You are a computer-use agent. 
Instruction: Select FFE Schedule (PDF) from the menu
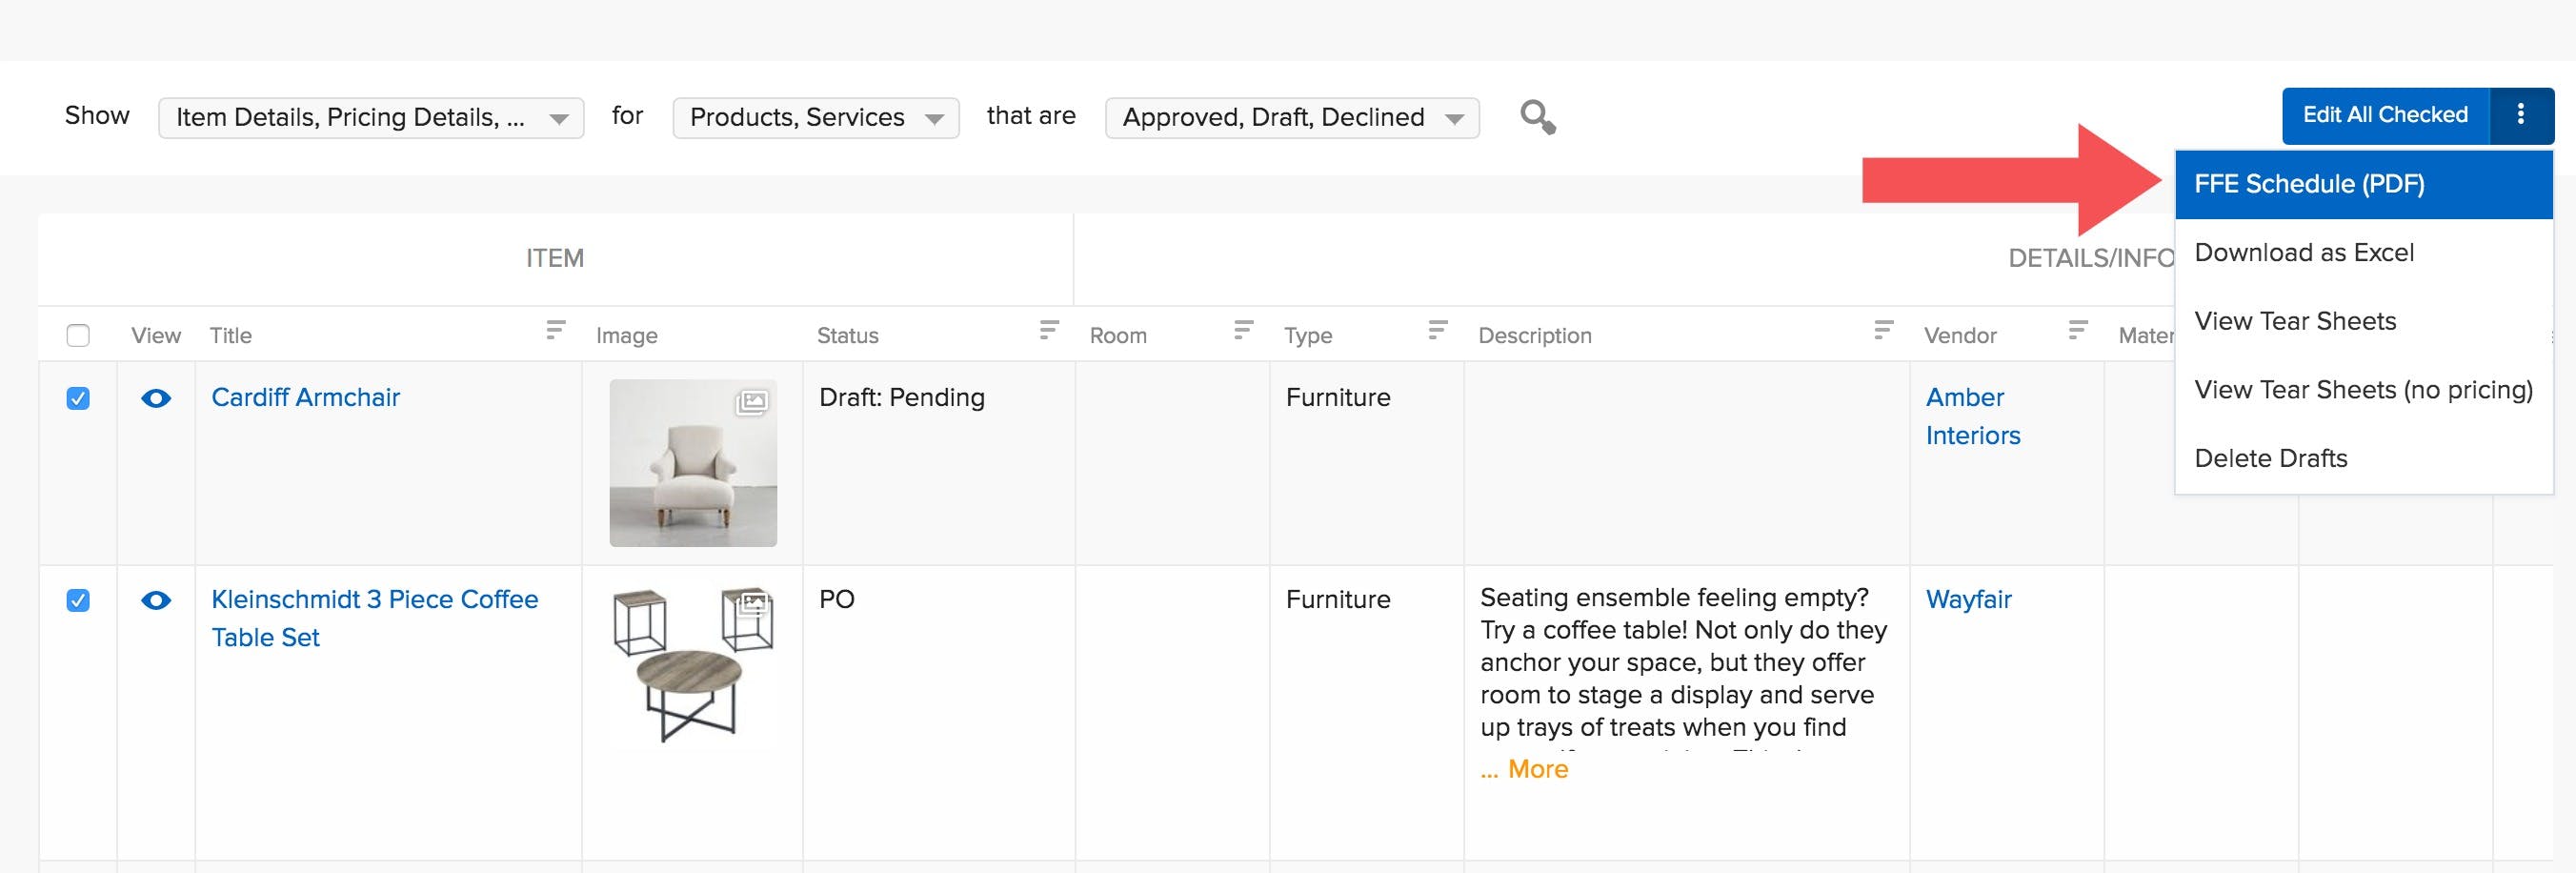click(x=2313, y=183)
